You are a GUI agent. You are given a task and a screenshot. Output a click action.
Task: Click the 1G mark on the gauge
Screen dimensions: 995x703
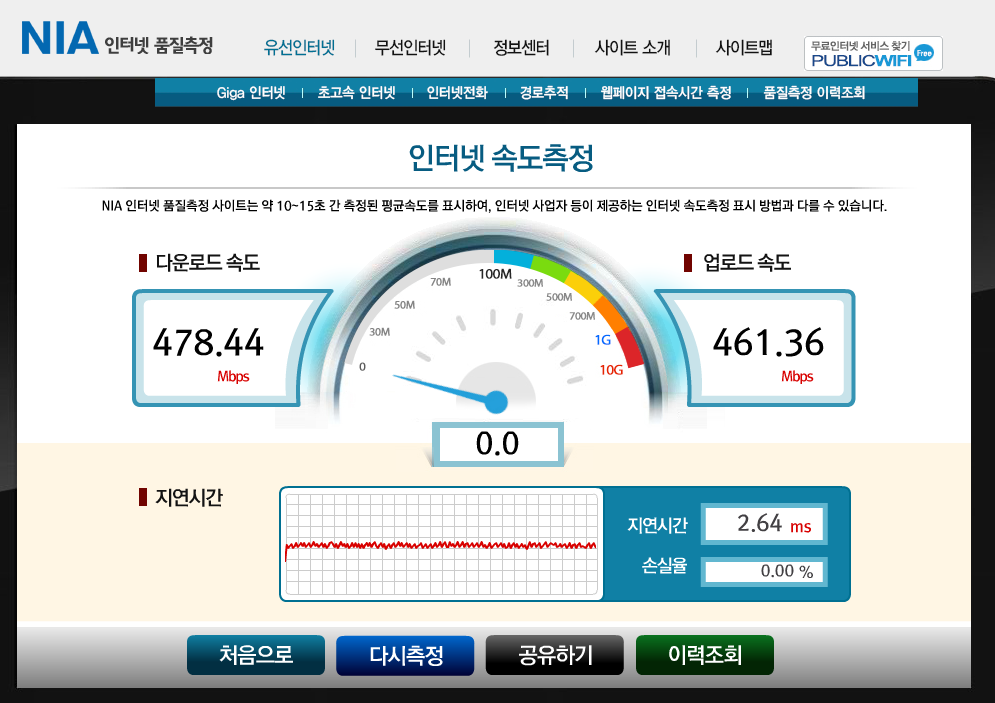603,340
